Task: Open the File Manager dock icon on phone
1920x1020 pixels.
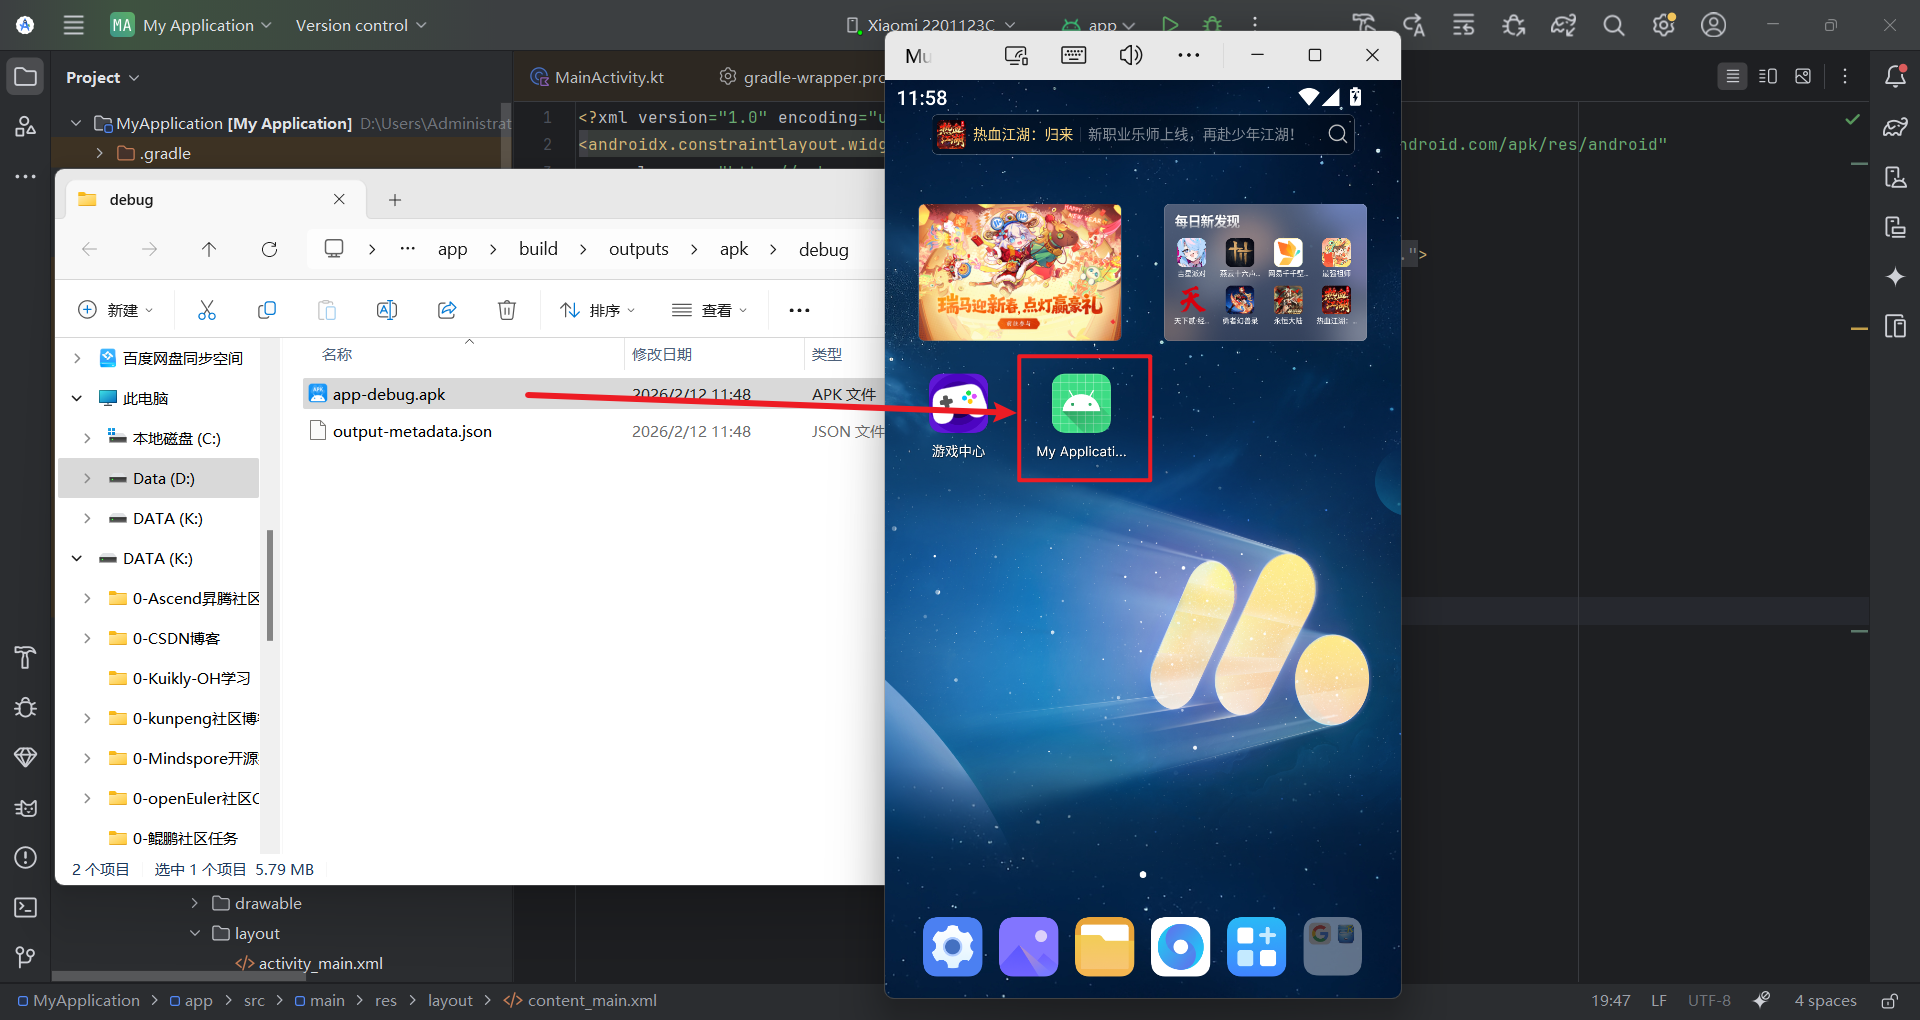Action: pos(1104,946)
